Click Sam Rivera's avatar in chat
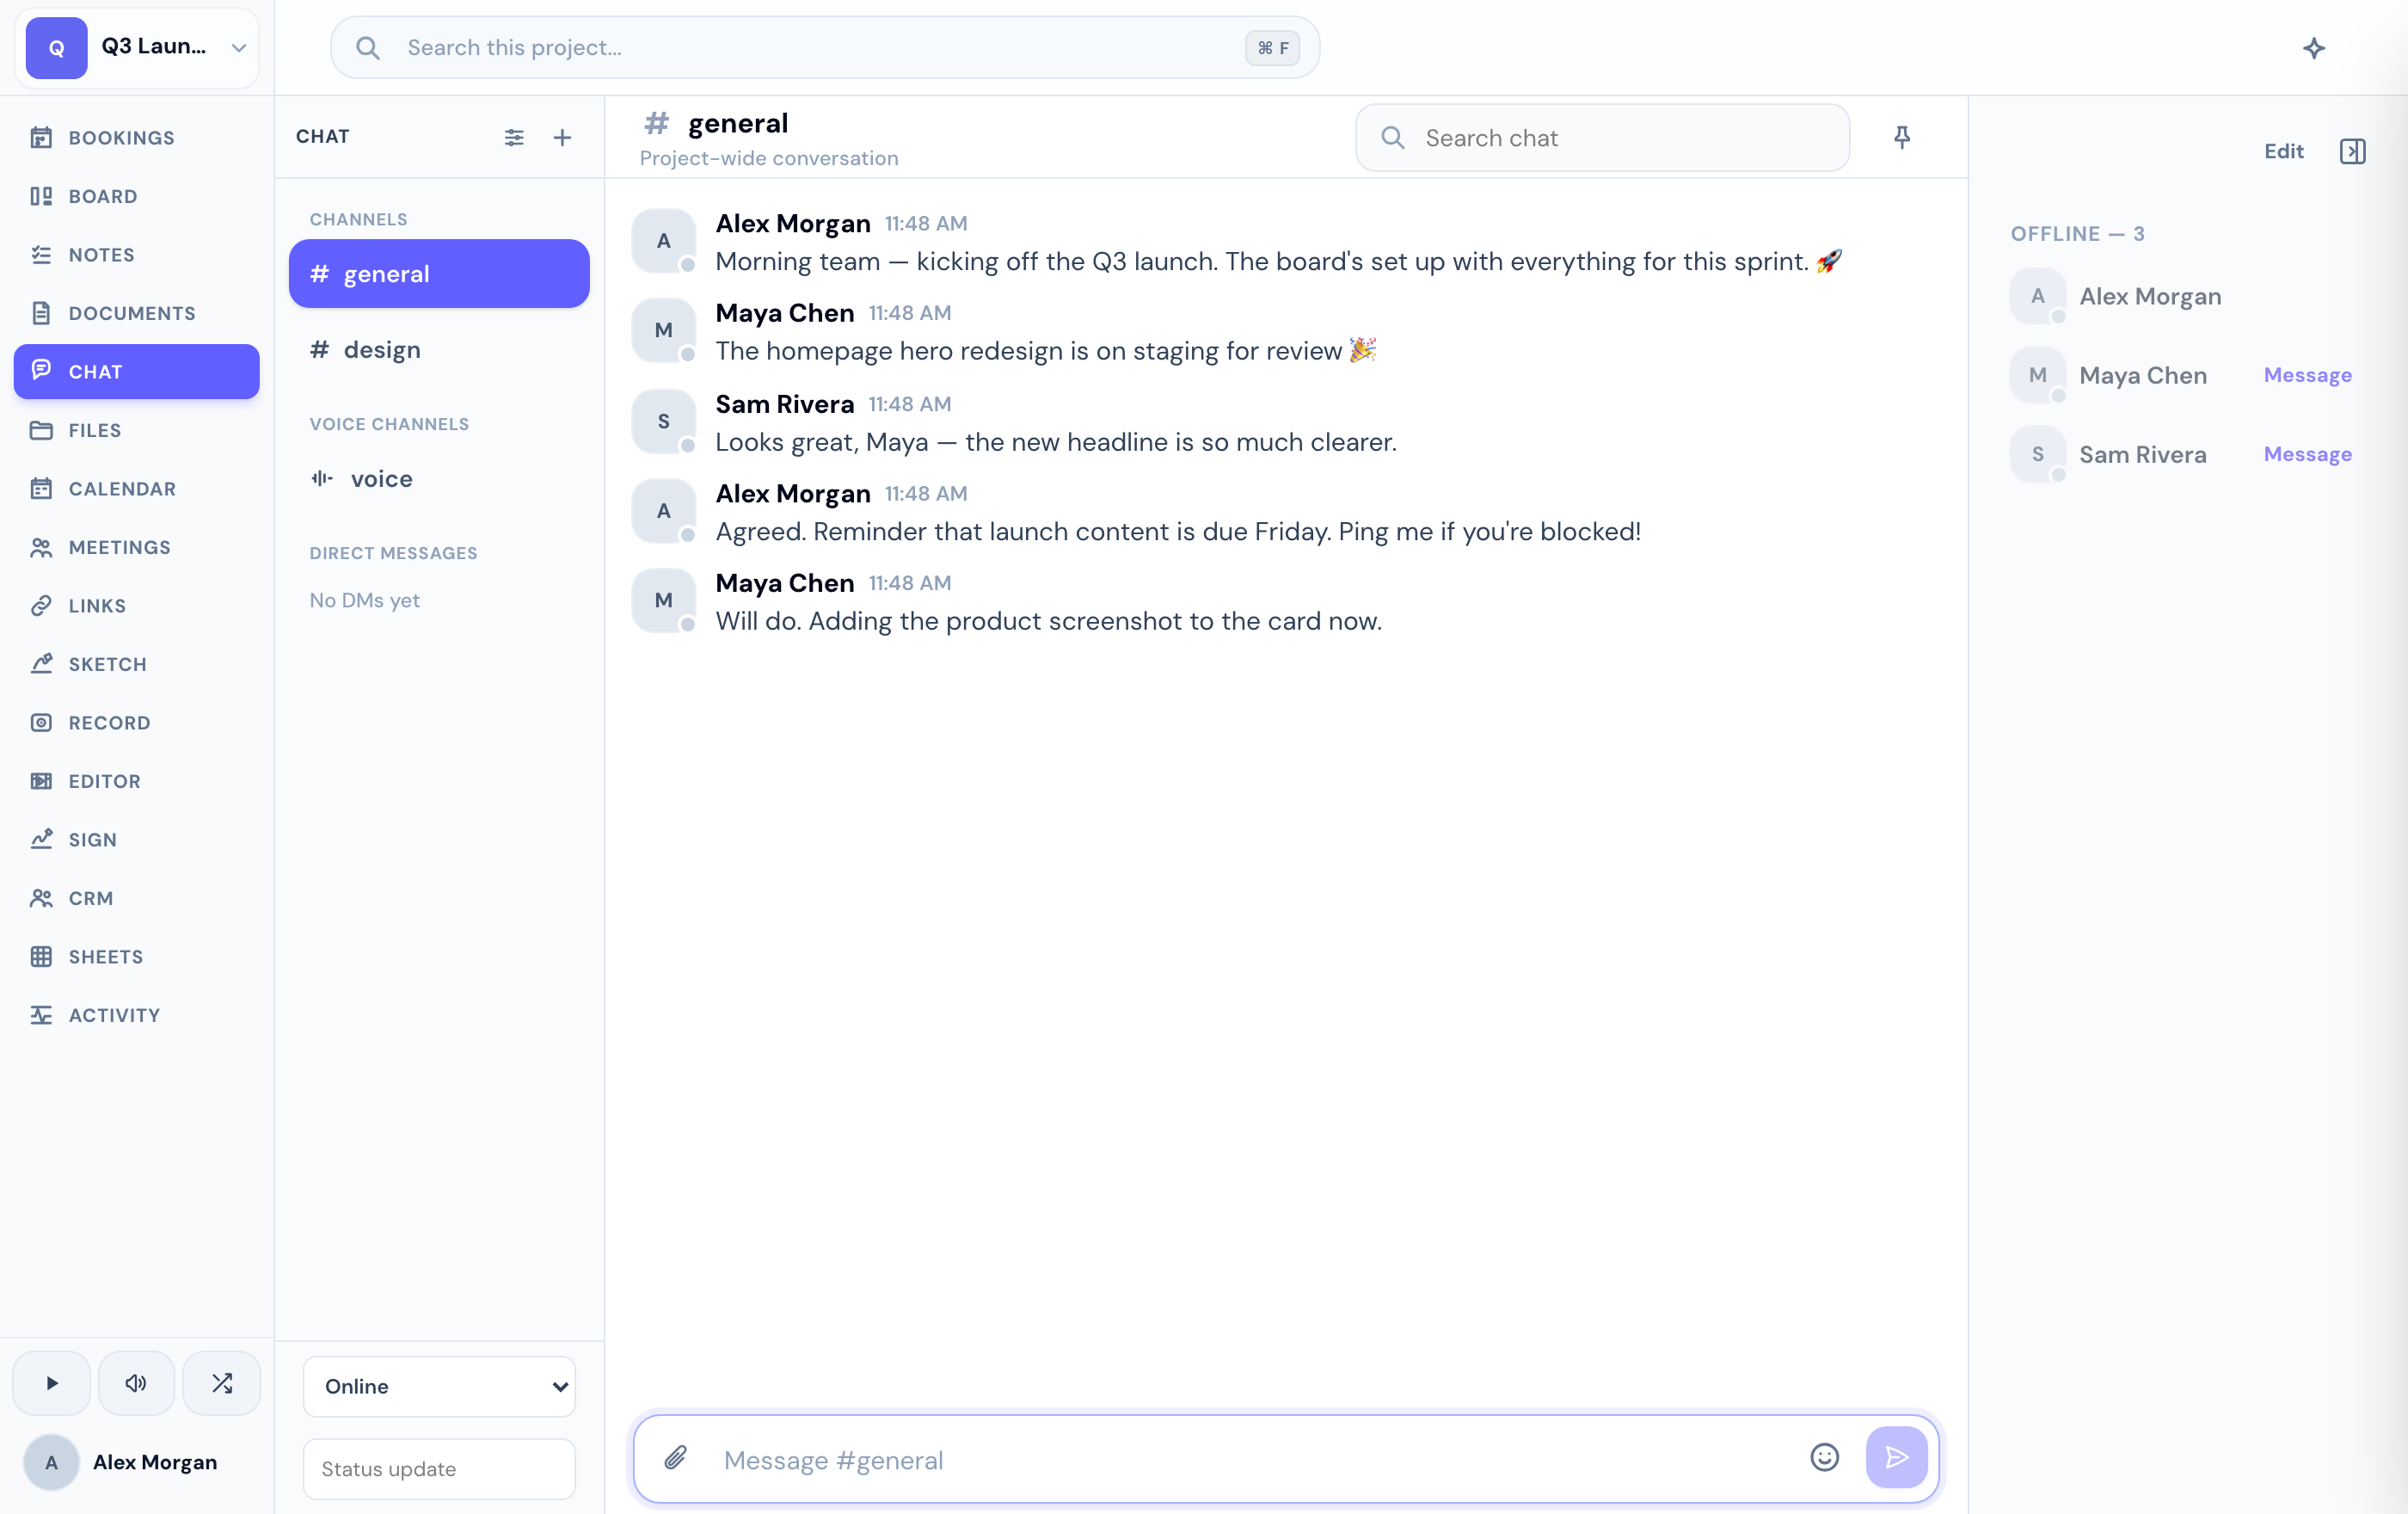The image size is (2408, 1514). tap(663, 422)
